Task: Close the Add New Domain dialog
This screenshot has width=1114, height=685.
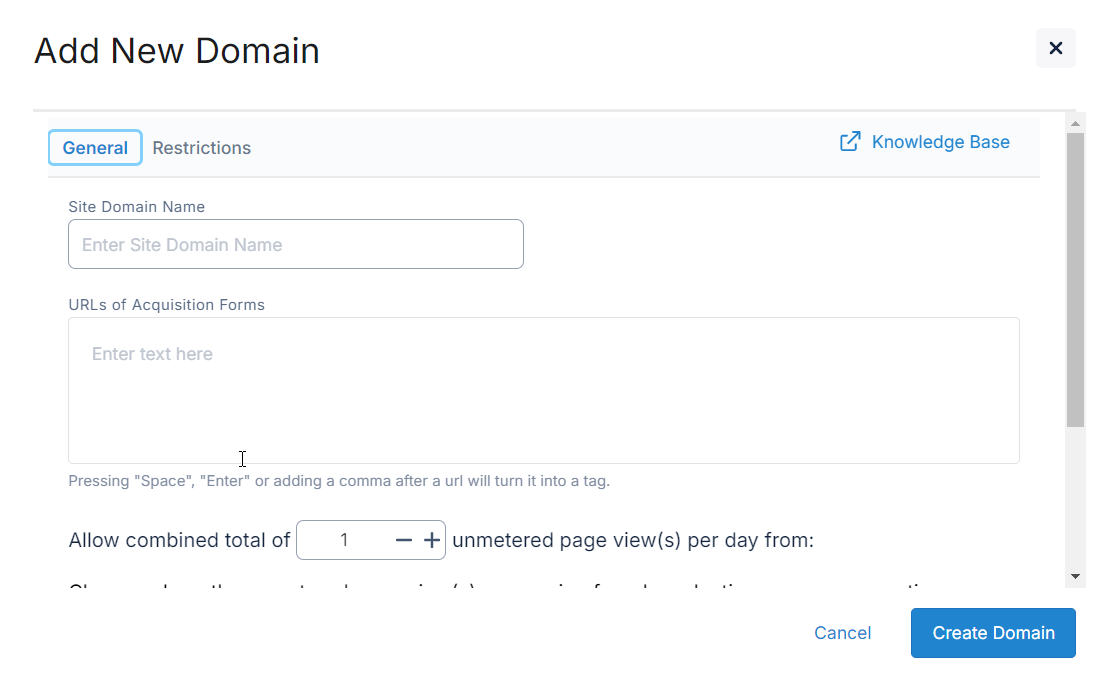Action: coord(1055,48)
